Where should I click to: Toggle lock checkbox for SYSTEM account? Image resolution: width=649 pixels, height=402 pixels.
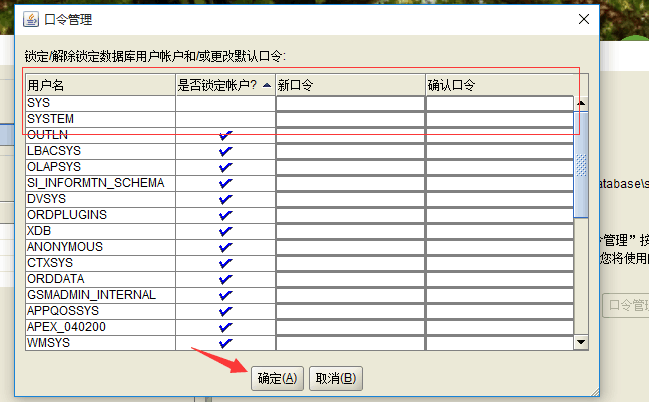tap(226, 120)
